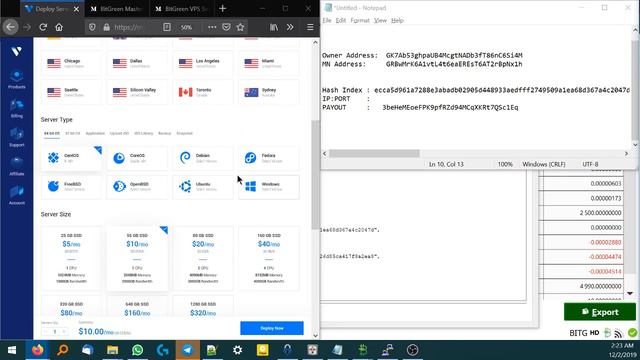Click the Vultr page vertical scrollbar
This screenshot has width=640, height=360.
tap(315, 175)
